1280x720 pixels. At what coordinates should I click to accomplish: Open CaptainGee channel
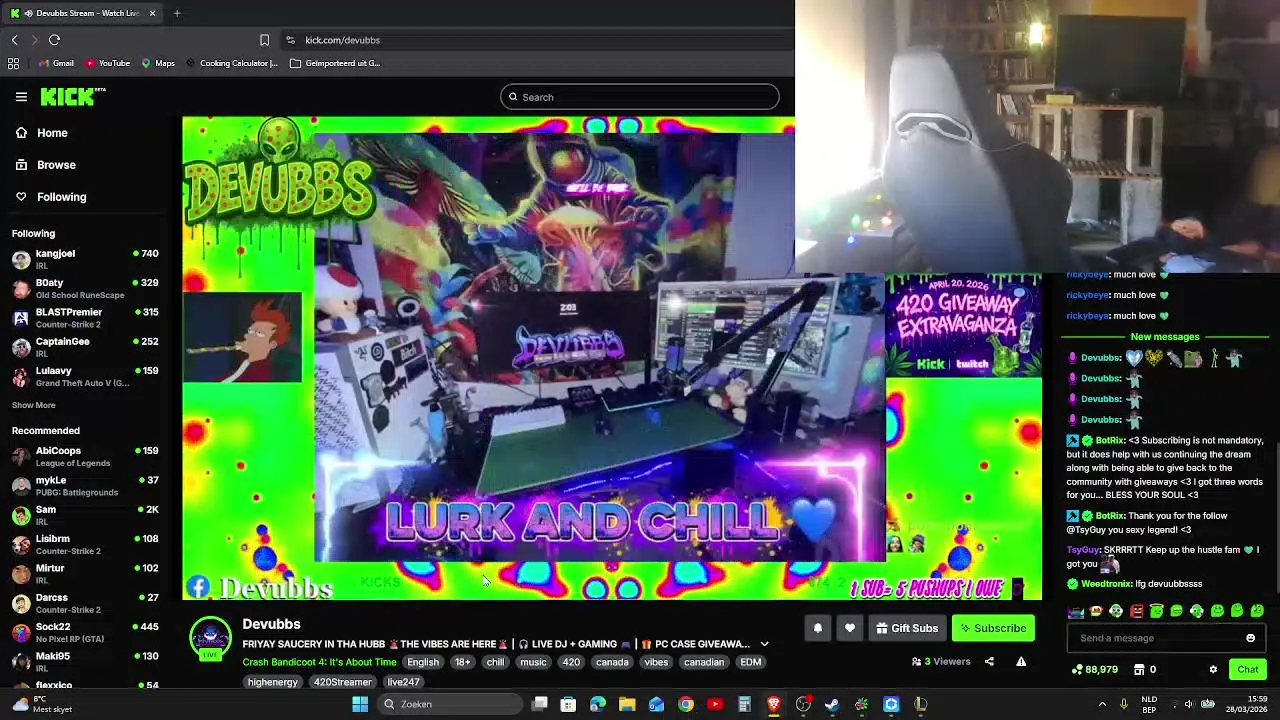click(x=85, y=347)
